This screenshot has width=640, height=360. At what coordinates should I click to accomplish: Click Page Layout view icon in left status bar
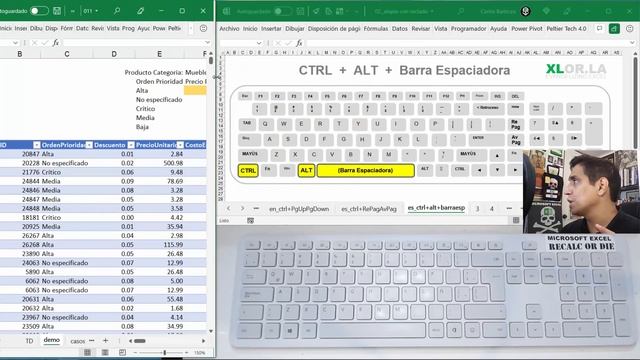105,352
